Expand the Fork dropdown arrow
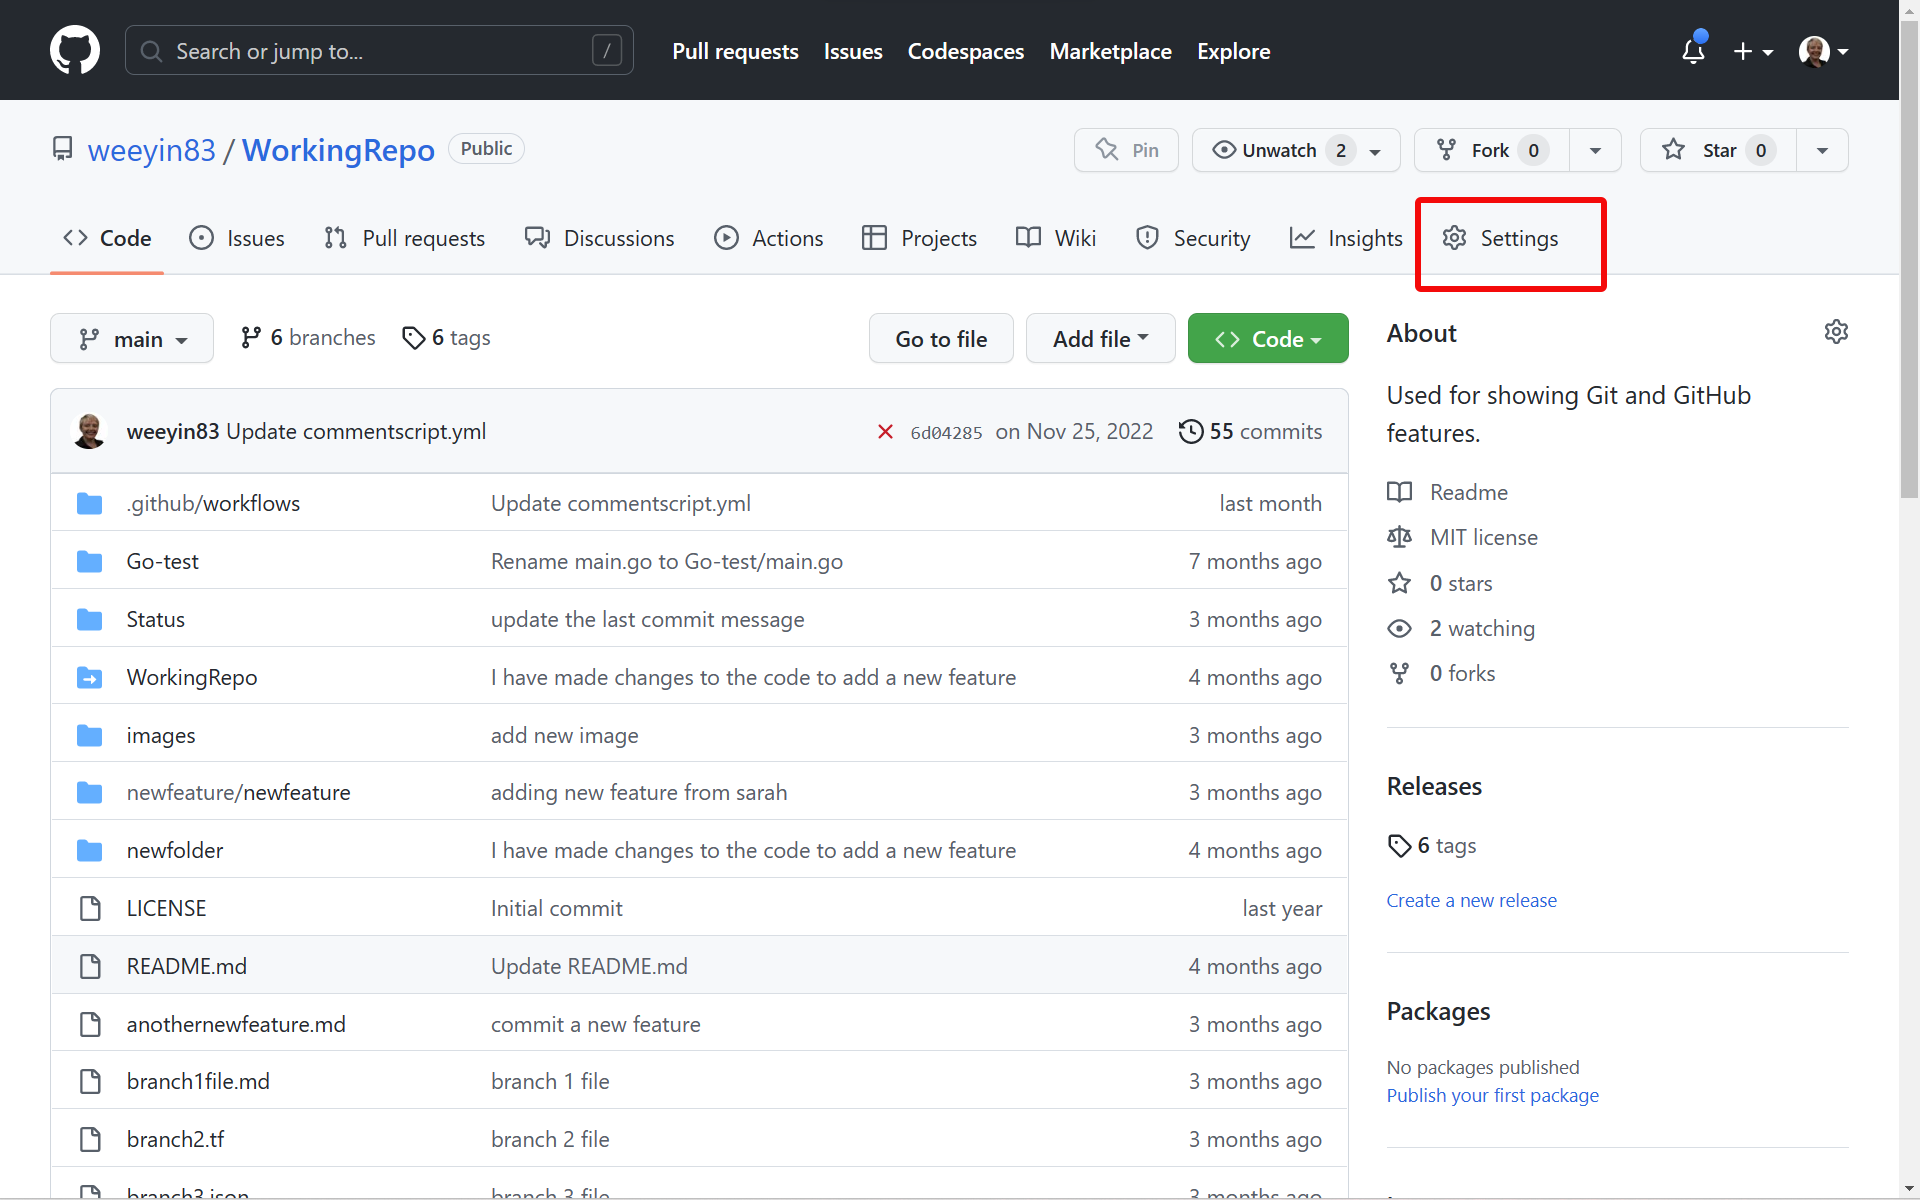Screen dimensions: 1920x1200 1595,149
